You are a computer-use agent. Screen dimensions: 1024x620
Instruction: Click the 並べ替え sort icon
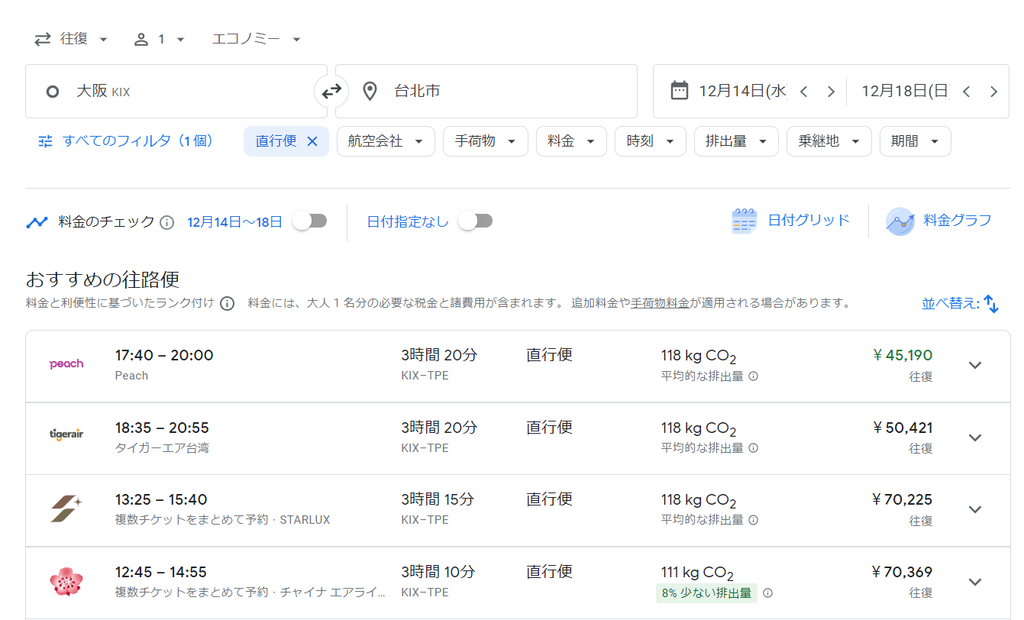tap(990, 303)
